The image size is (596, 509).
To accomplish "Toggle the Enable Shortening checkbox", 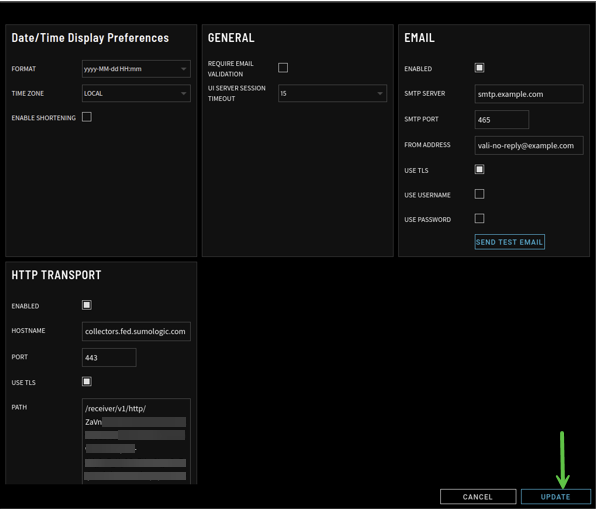I will pos(87,117).
